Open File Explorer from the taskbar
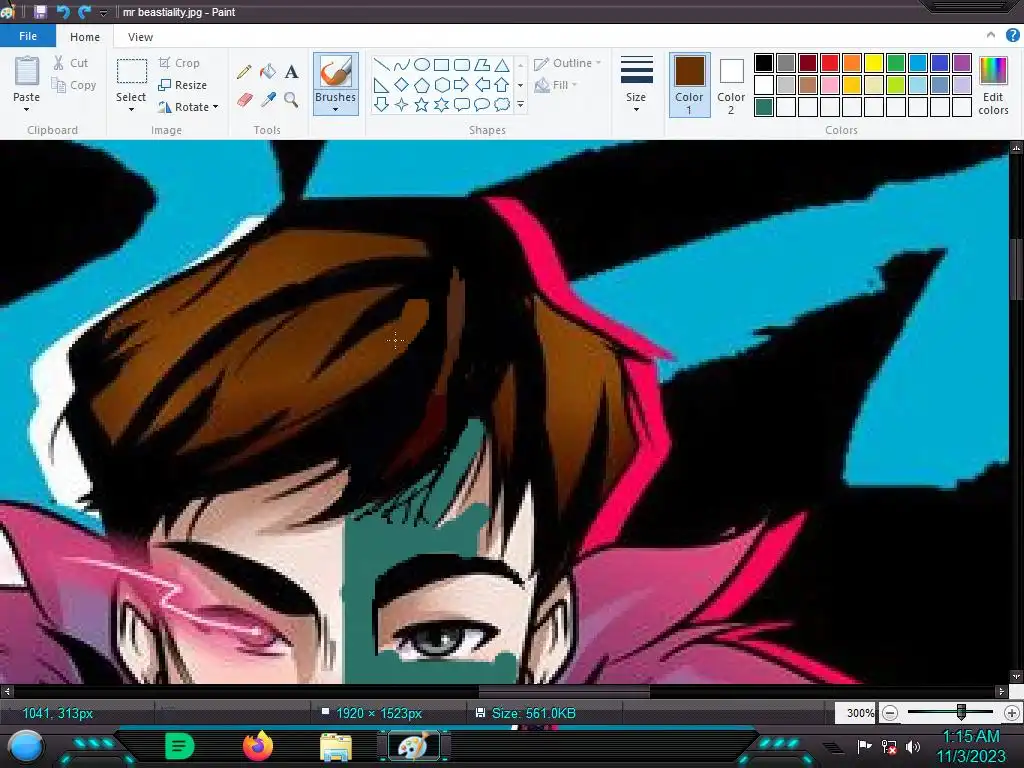1024x768 pixels. pos(336,746)
